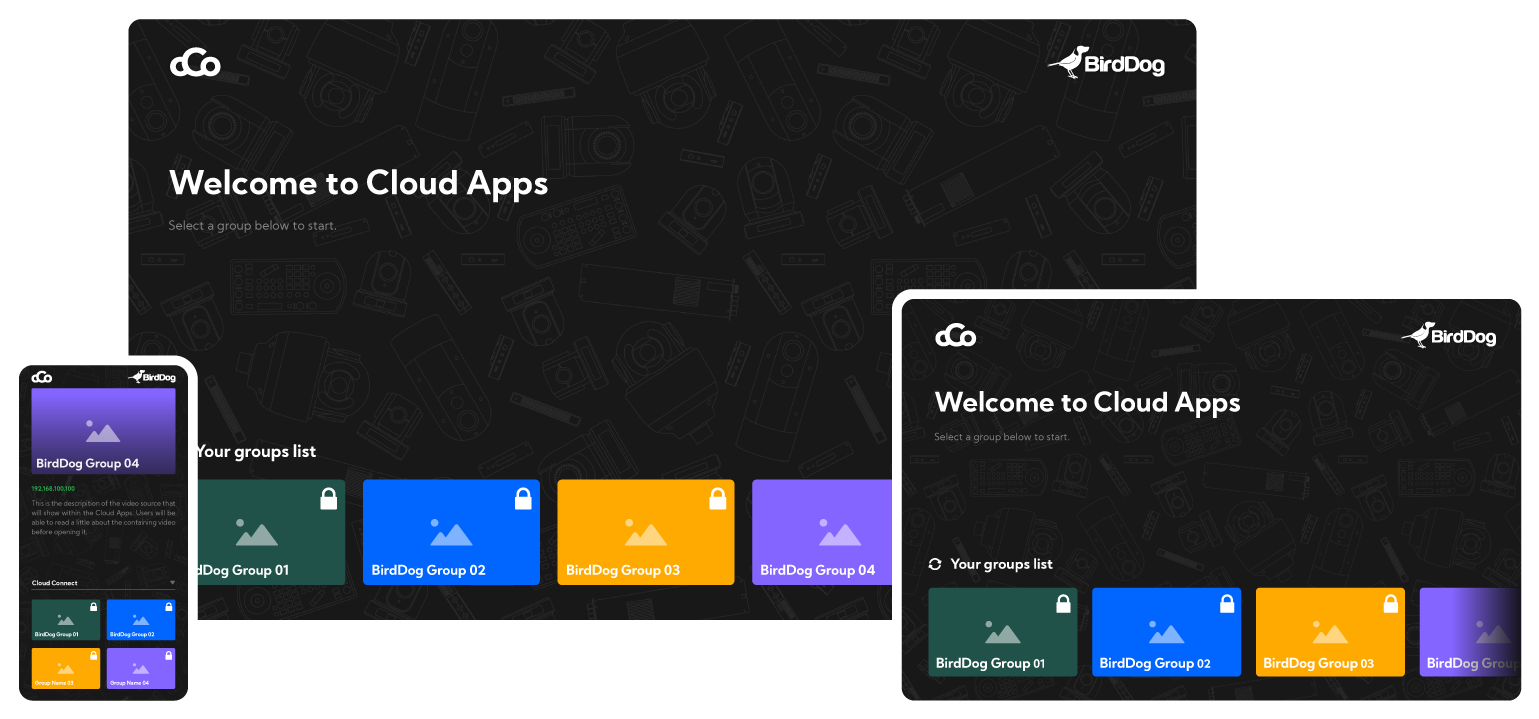Image resolution: width=1539 pixels, height=719 pixels.
Task: Open Group Name 03 label on phone
Action: pyautogui.click(x=55, y=683)
